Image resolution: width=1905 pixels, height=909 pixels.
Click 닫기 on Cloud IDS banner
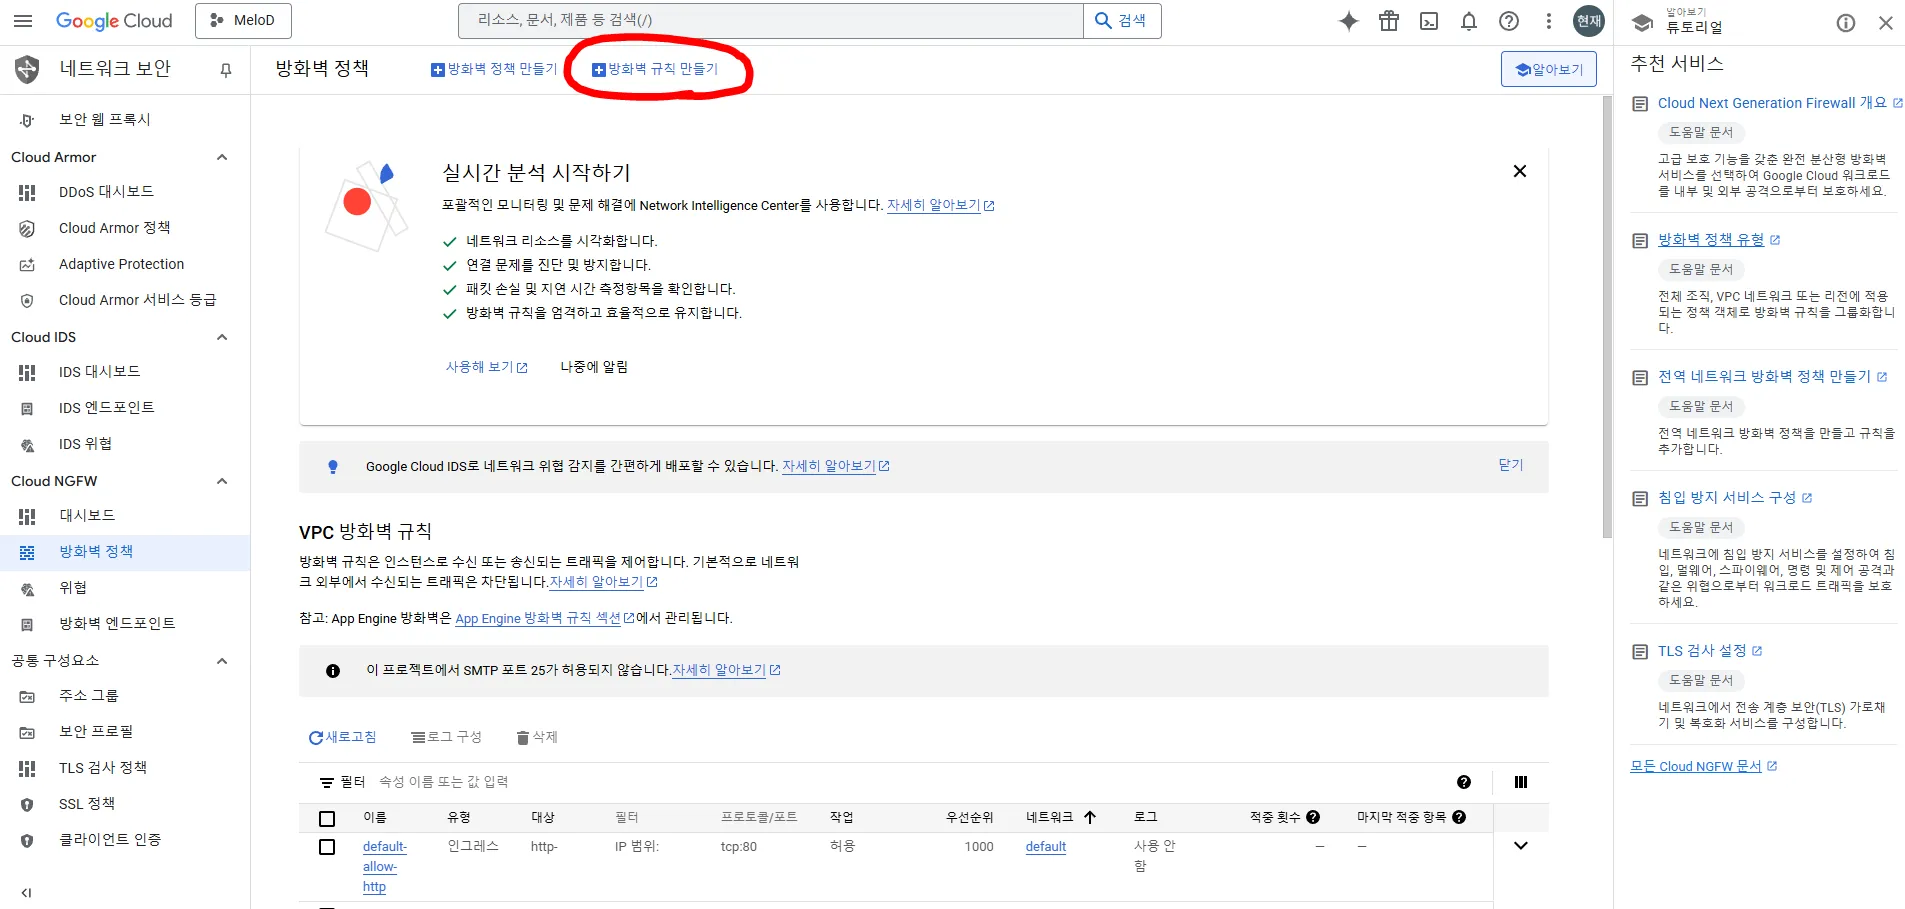point(1511,465)
